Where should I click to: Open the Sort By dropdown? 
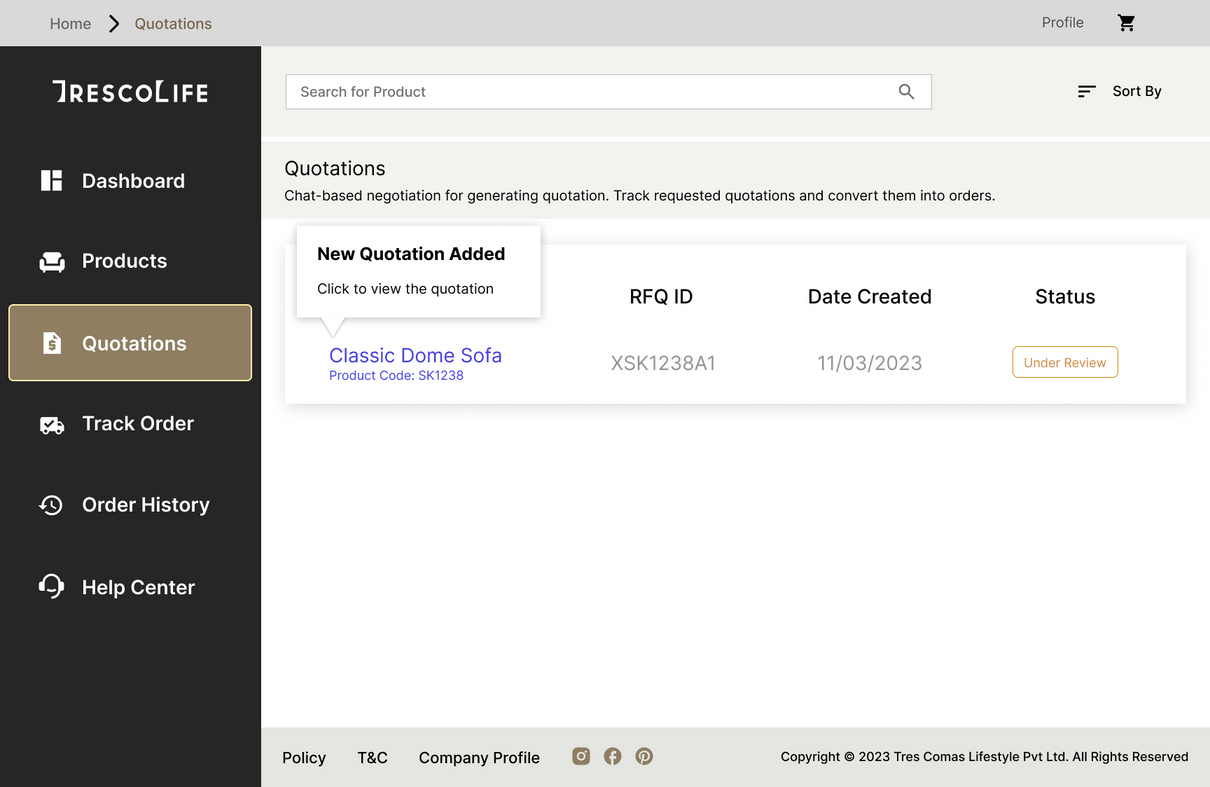point(1119,91)
